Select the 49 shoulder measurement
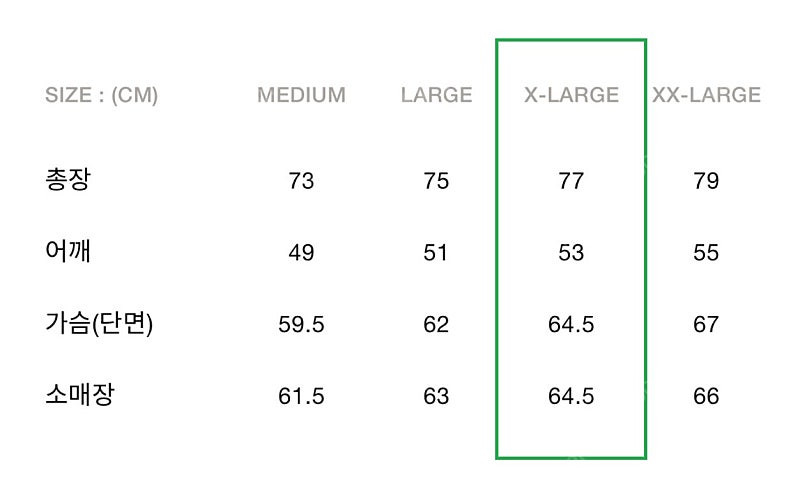Image resolution: width=800 pixels, height=479 pixels. click(x=301, y=253)
